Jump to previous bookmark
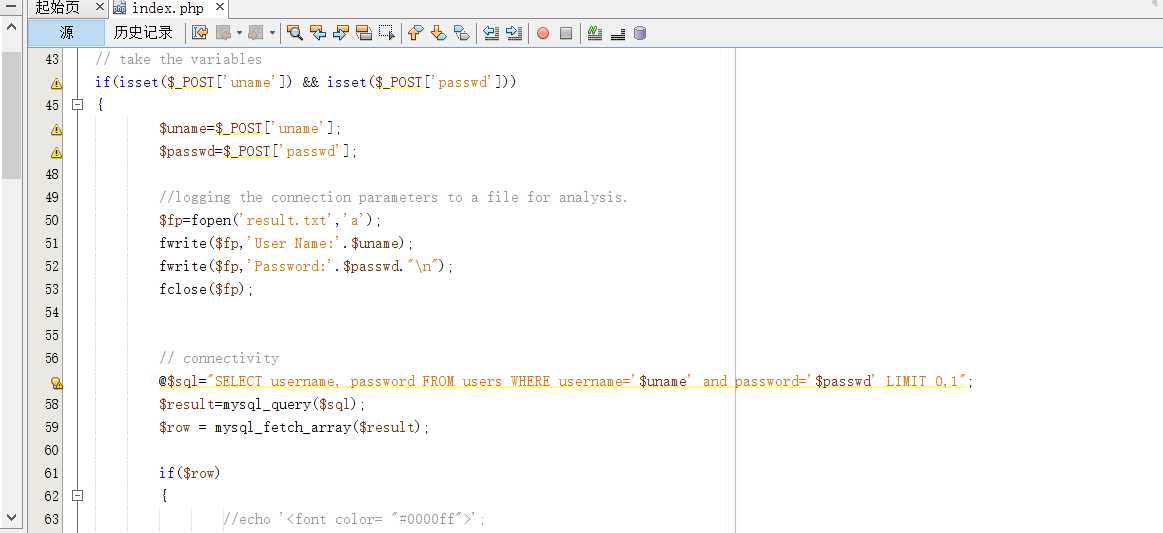The width and height of the screenshot is (1163, 533). point(415,33)
